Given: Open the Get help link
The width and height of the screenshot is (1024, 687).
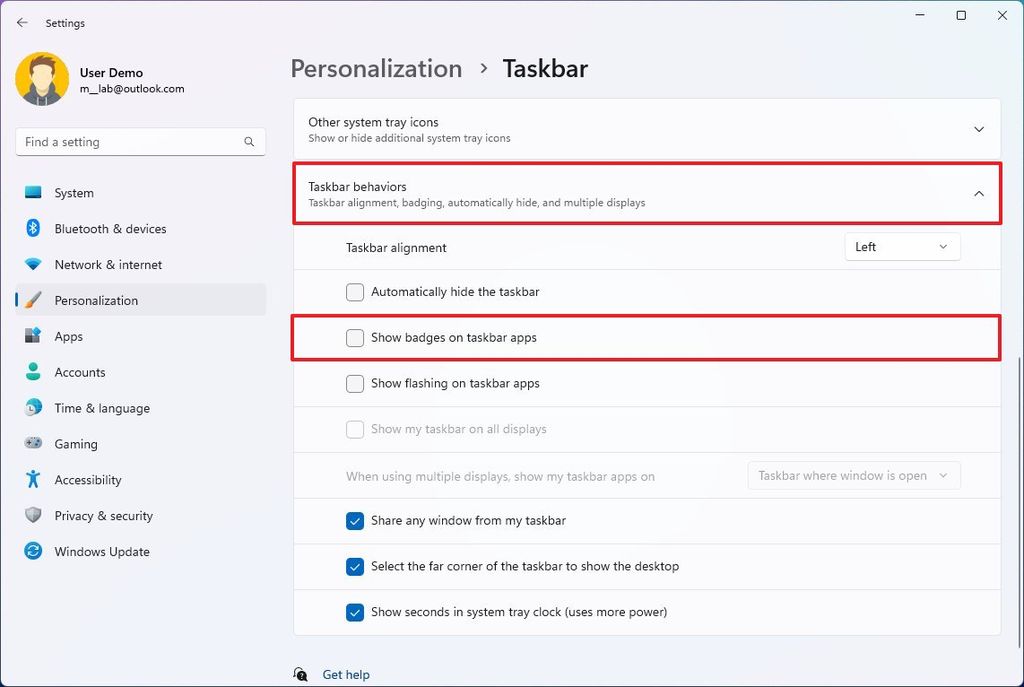Looking at the screenshot, I should point(345,674).
